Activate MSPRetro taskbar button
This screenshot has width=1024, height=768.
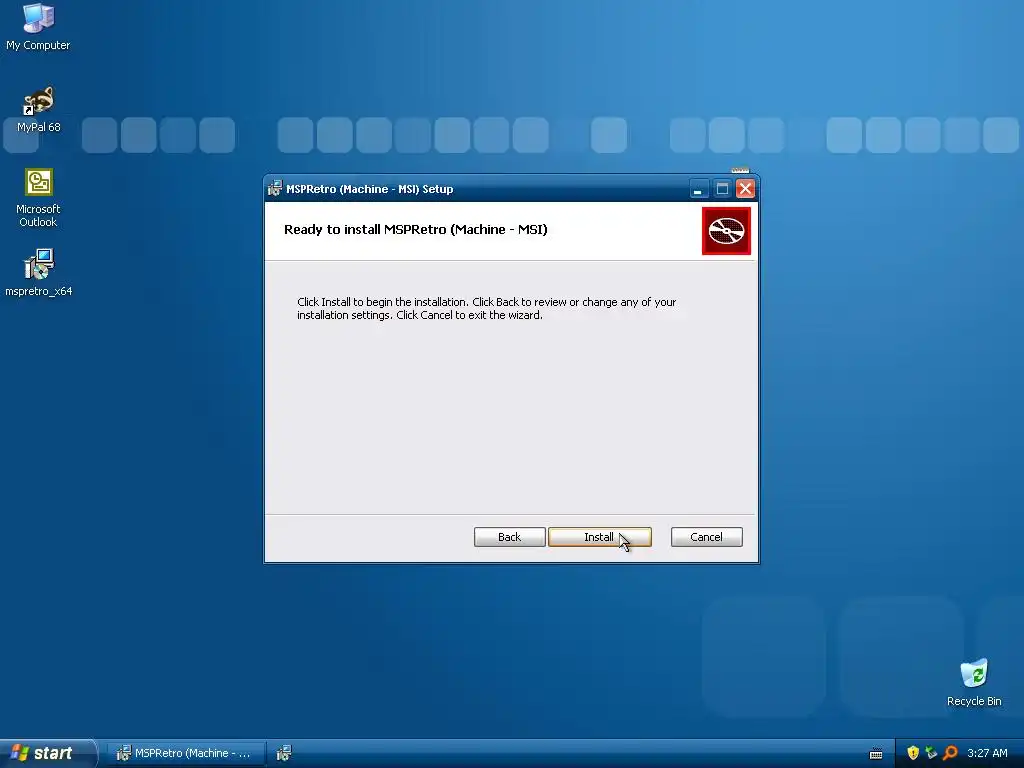[185, 753]
